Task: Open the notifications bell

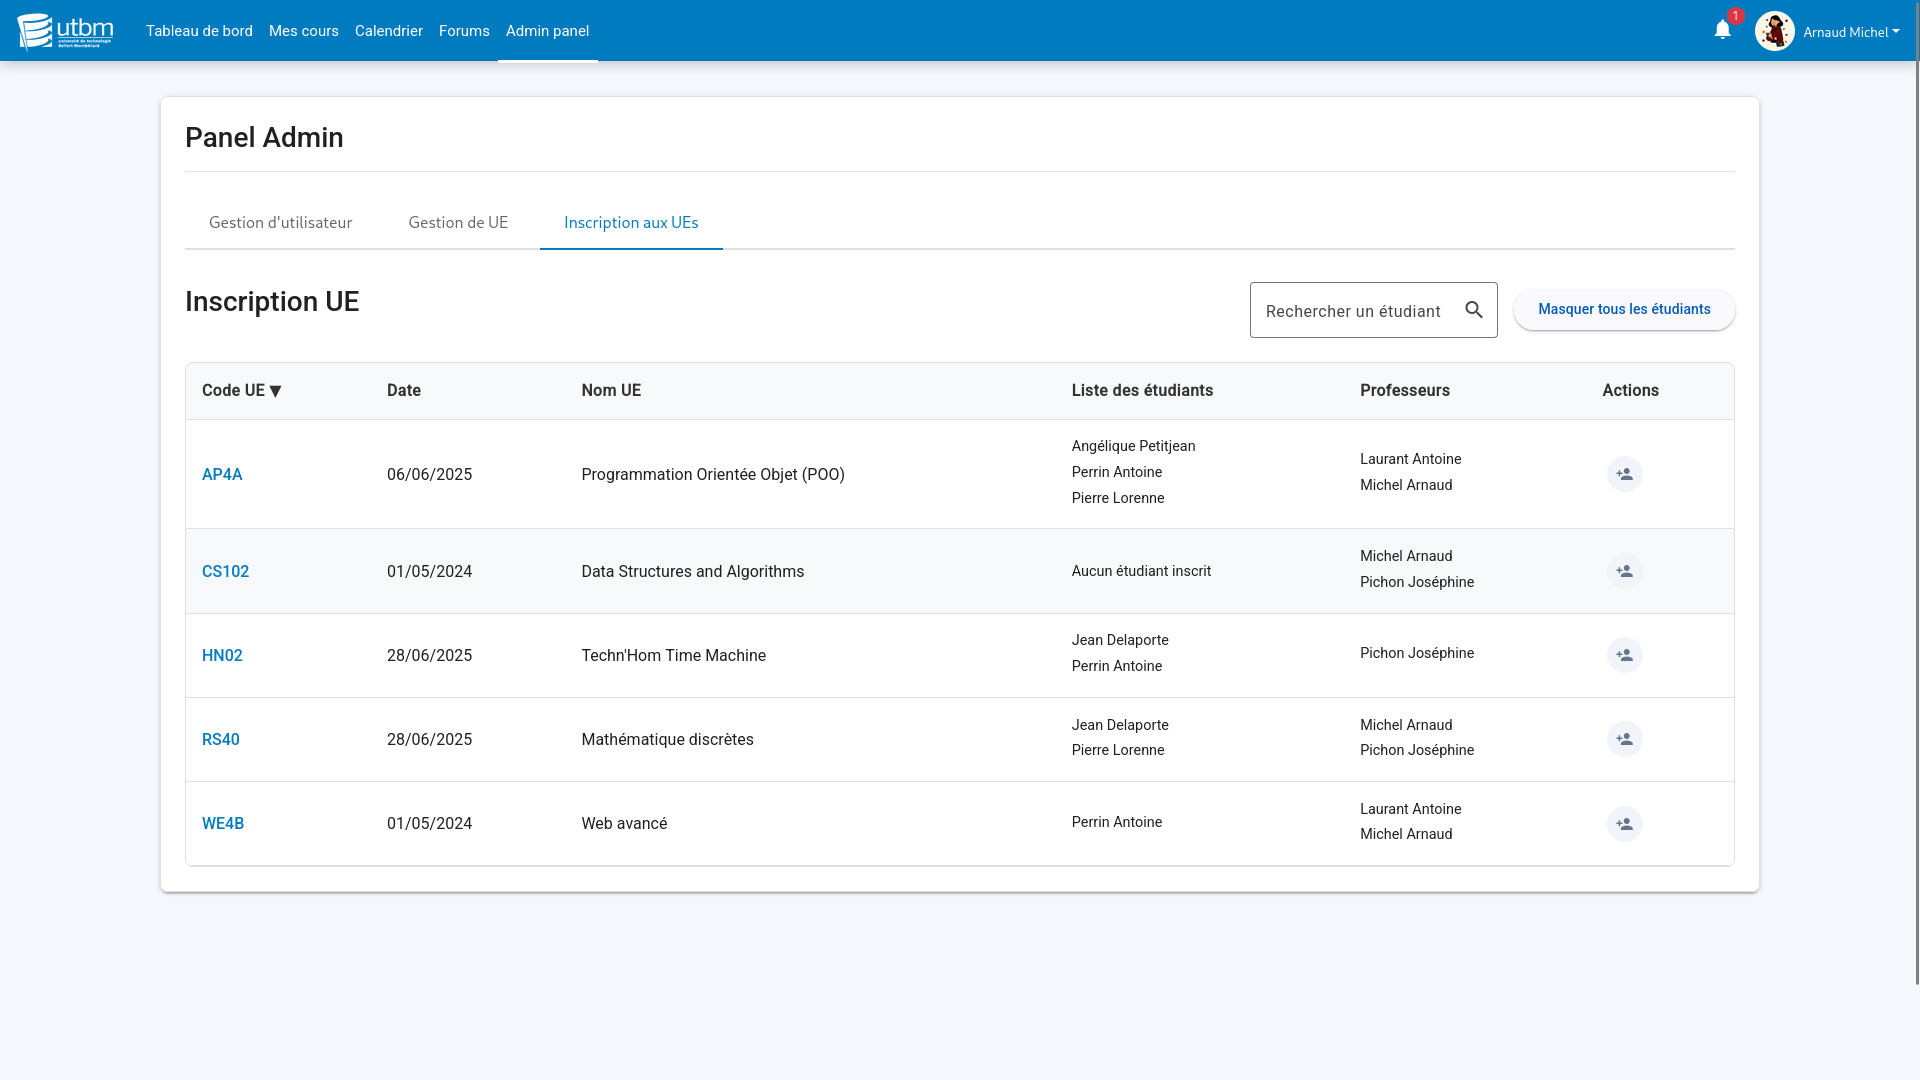Action: [1722, 30]
